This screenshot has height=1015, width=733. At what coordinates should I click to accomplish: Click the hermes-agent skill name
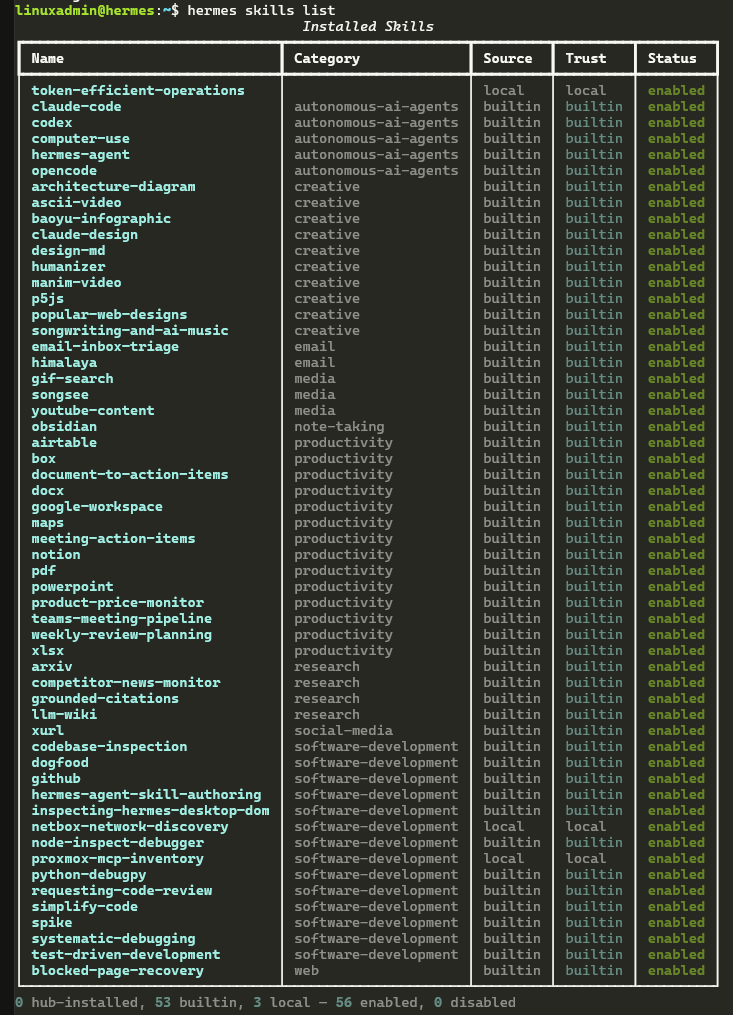(80, 155)
